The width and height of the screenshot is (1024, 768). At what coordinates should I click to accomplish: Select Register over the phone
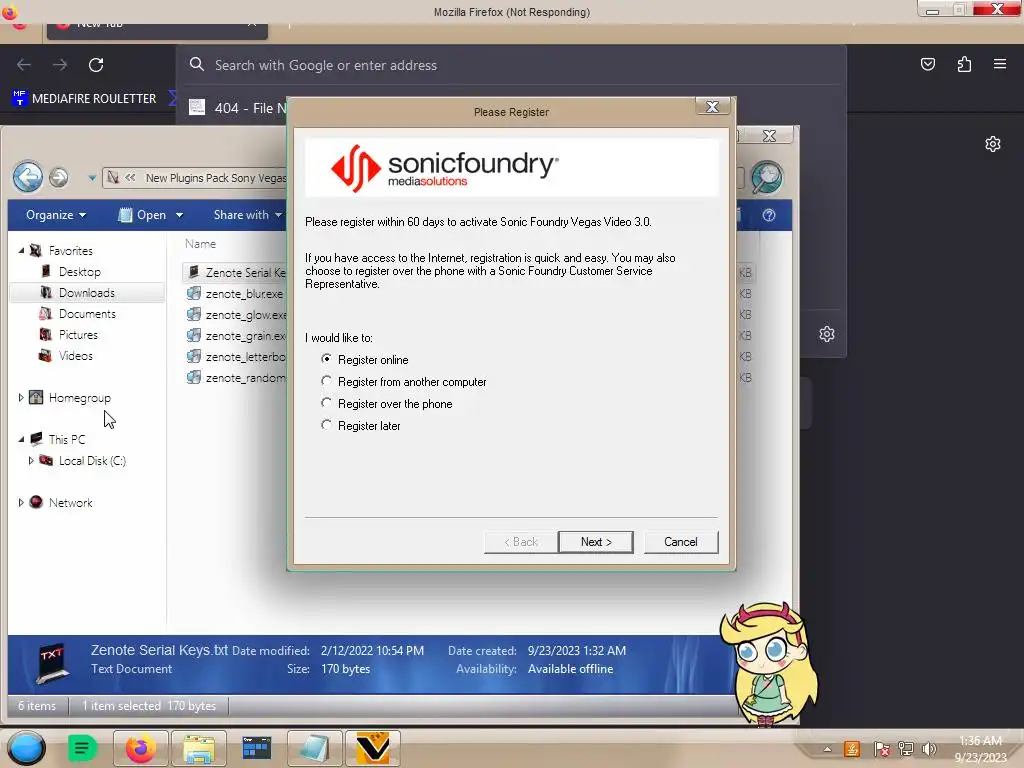[x=387, y=404]
